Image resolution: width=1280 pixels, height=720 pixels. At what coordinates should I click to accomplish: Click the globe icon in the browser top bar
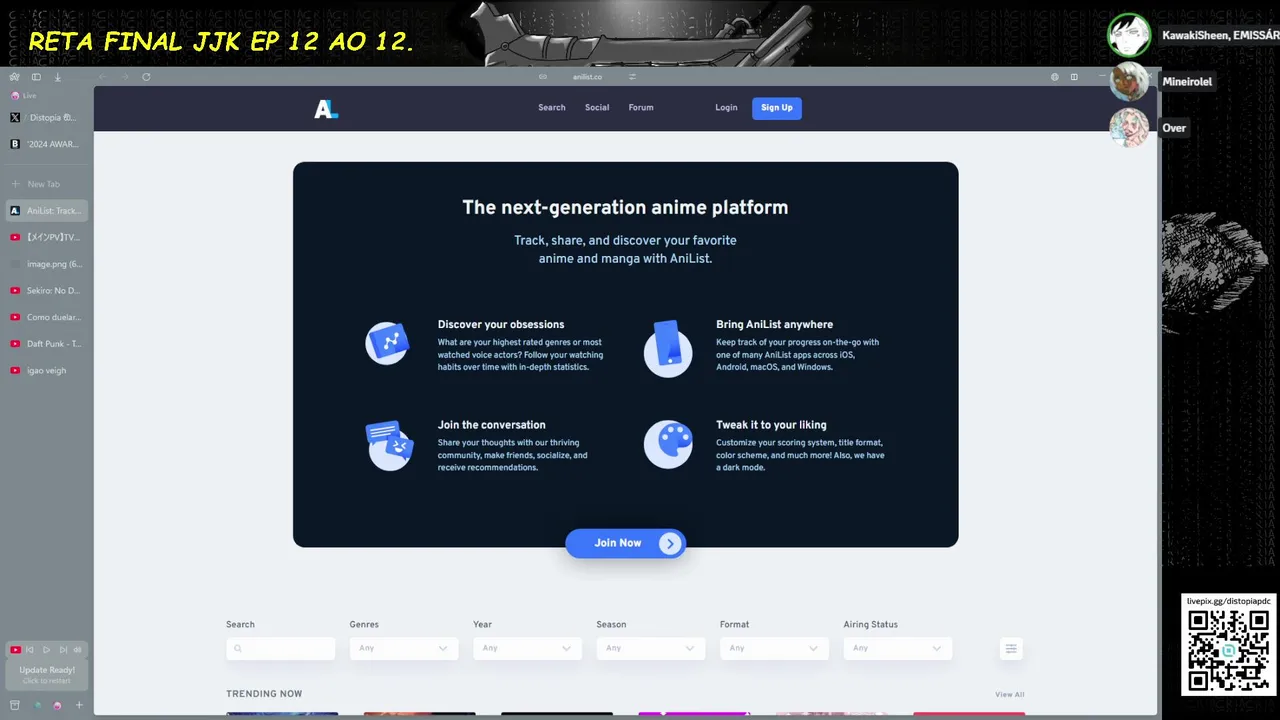pyautogui.click(x=1054, y=77)
